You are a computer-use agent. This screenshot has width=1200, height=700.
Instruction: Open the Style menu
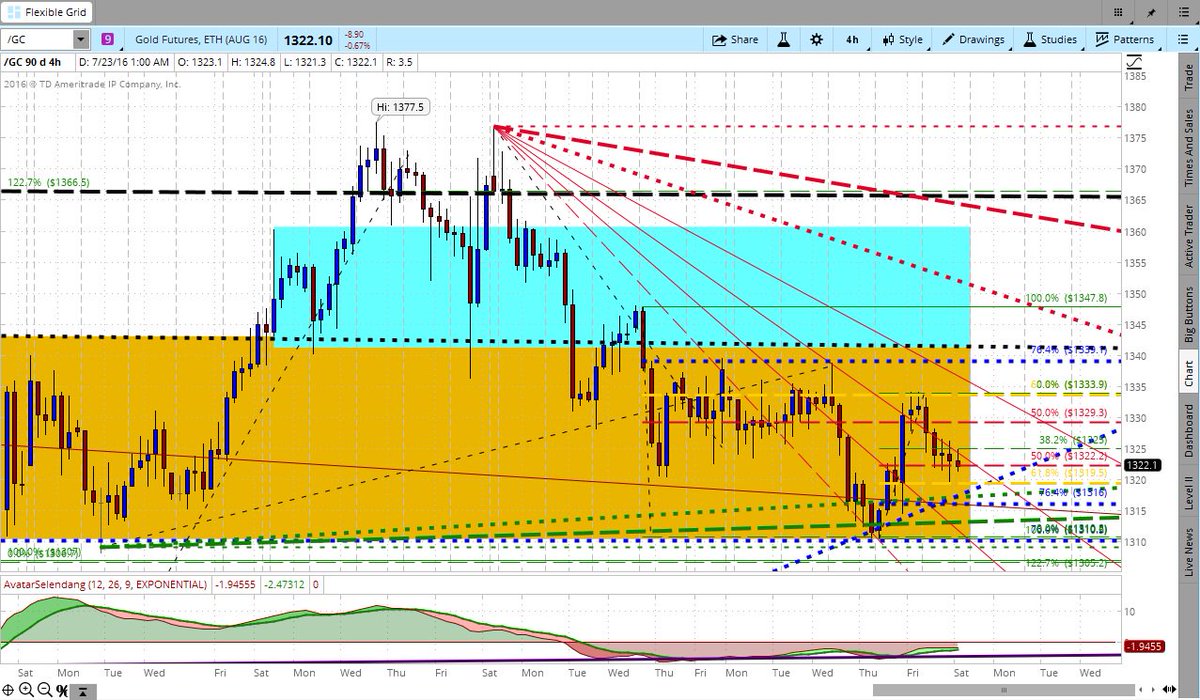(902, 40)
